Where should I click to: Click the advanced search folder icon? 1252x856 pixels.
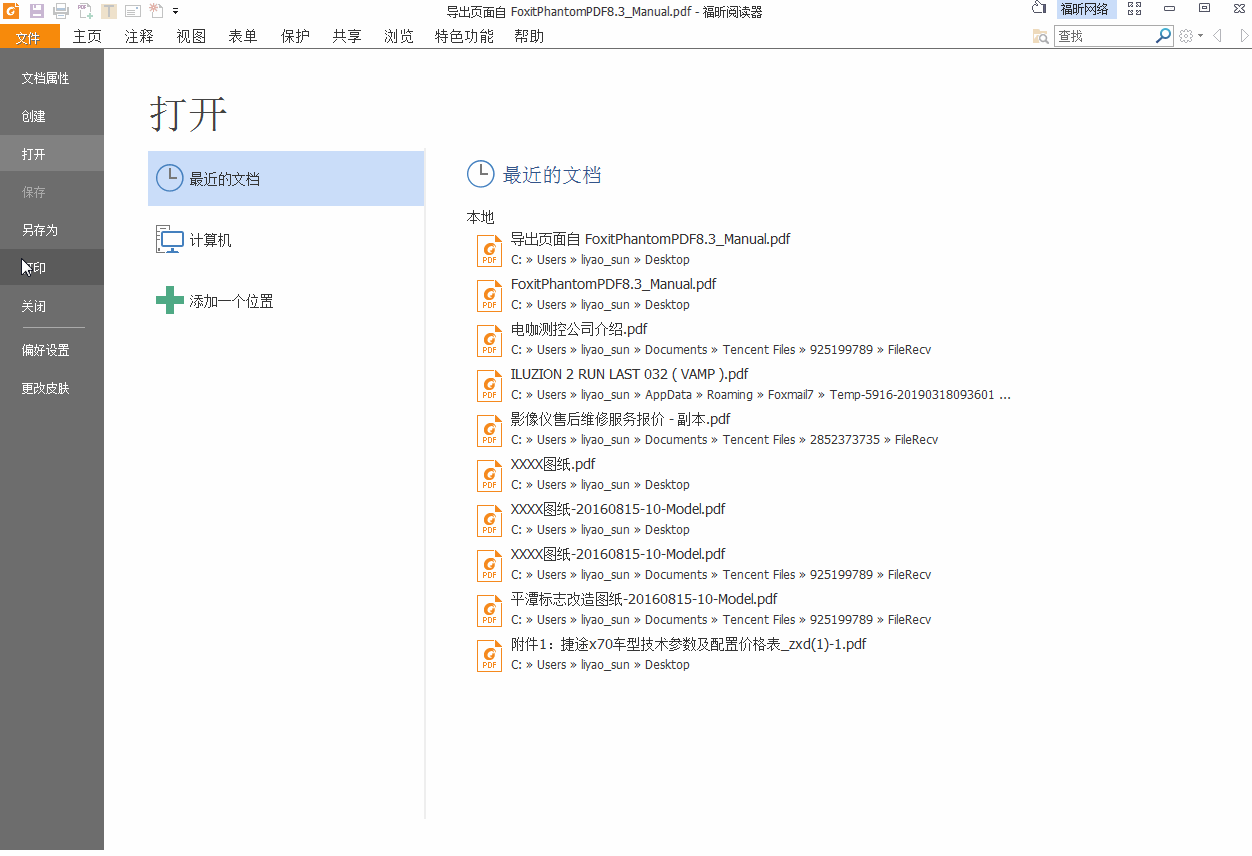(1041, 36)
